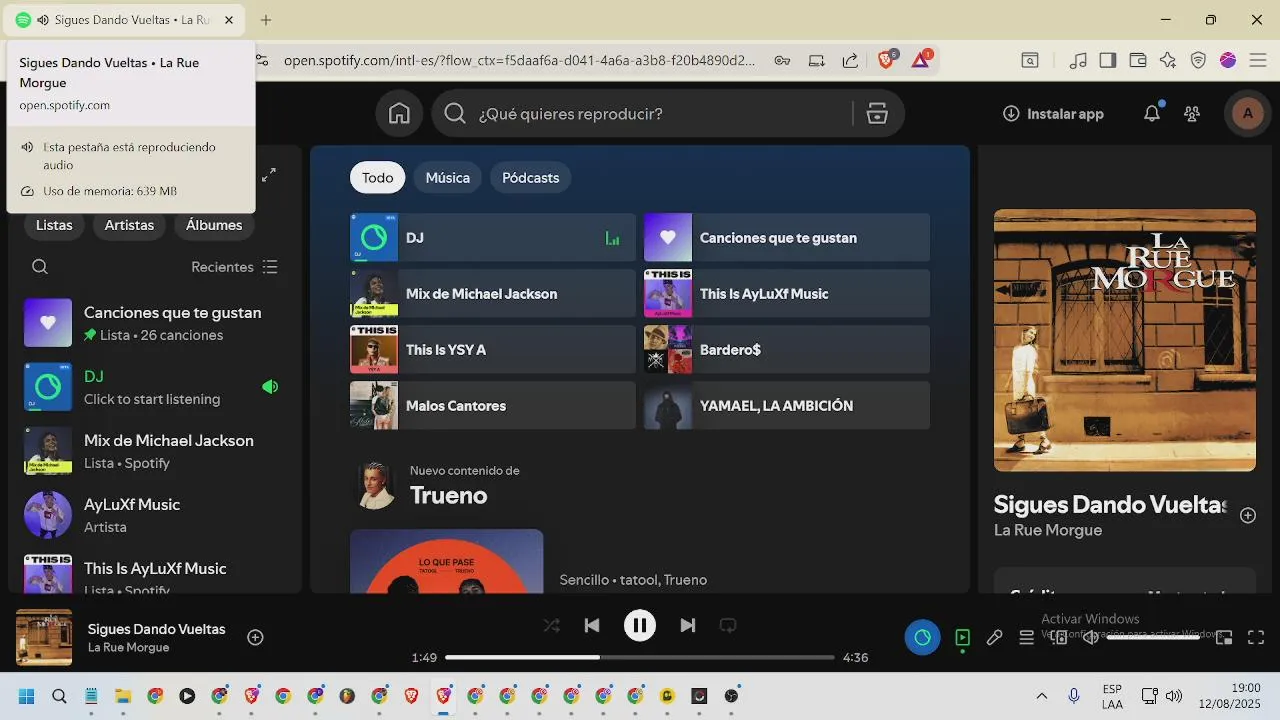Image resolution: width=1280 pixels, height=720 pixels.
Task: Select the Música filter chip
Action: pyautogui.click(x=448, y=178)
